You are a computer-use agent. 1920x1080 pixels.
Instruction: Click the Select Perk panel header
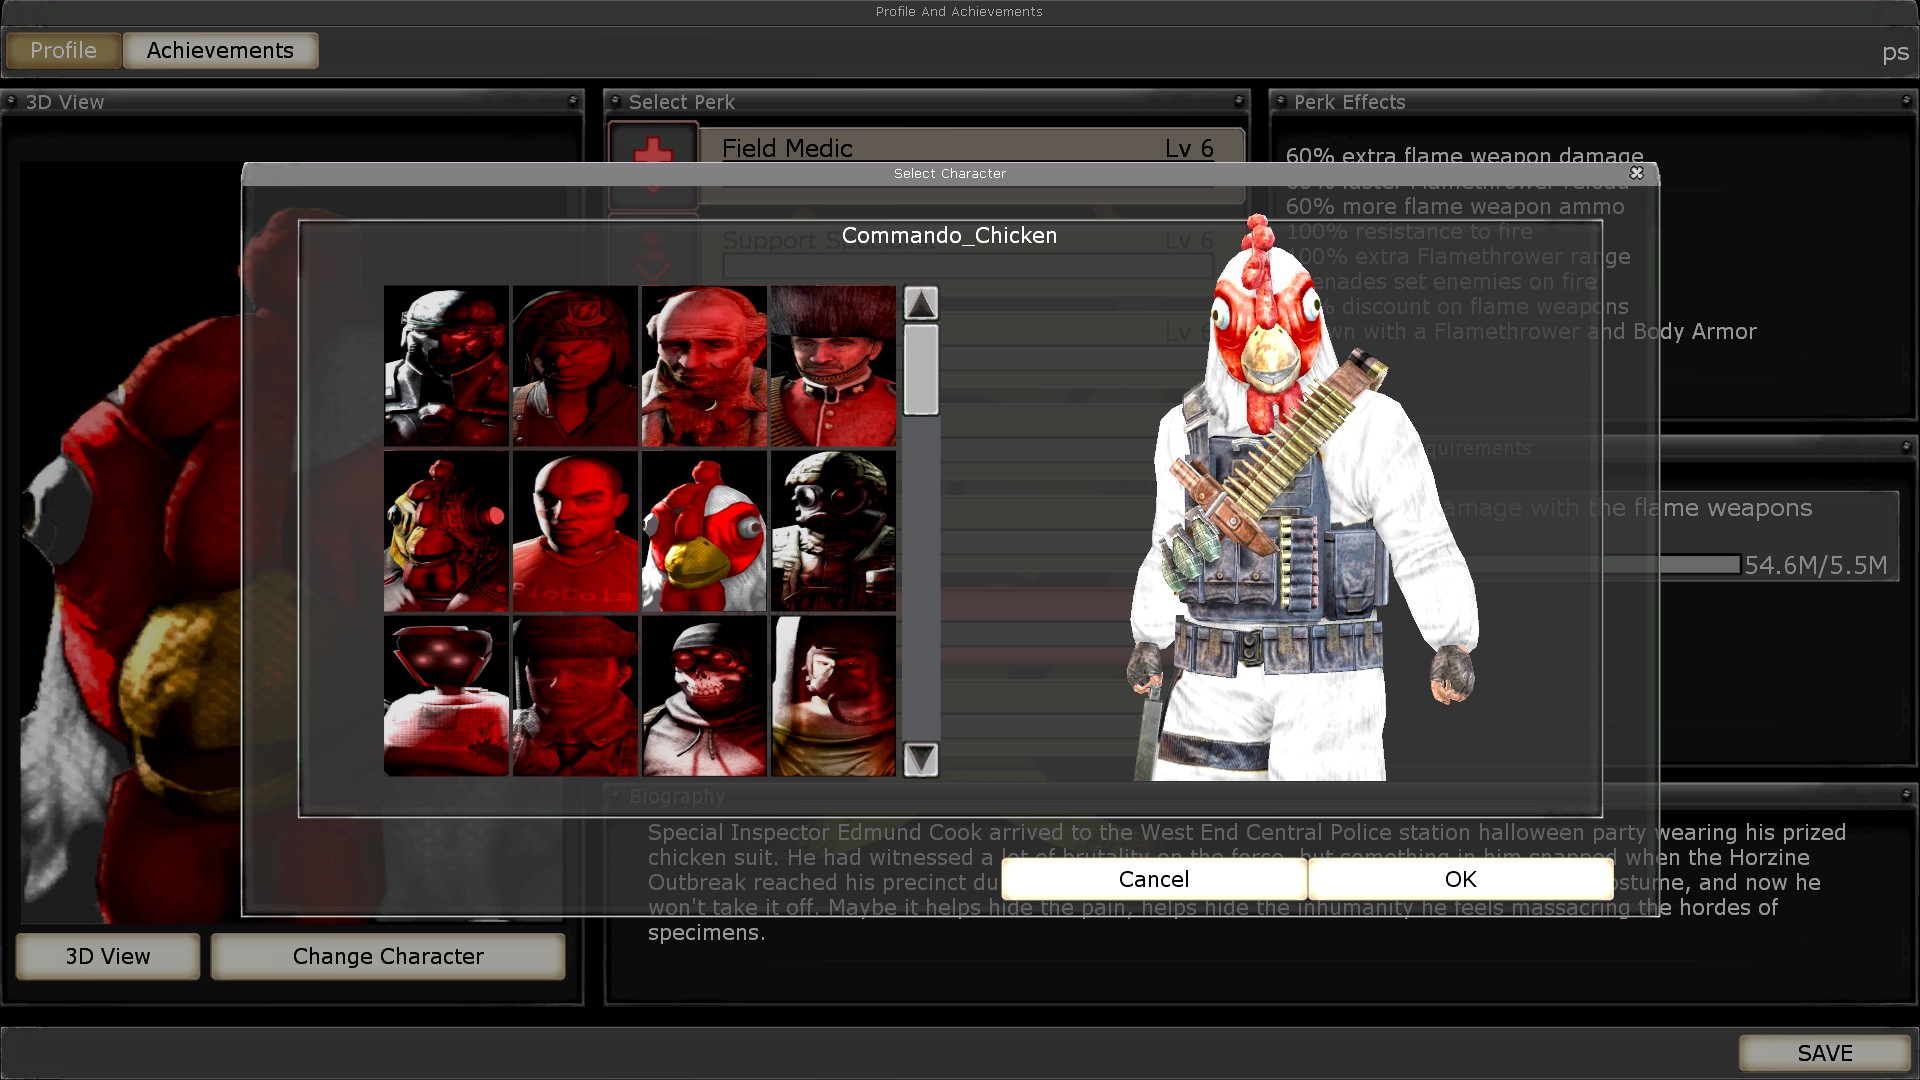(x=927, y=102)
